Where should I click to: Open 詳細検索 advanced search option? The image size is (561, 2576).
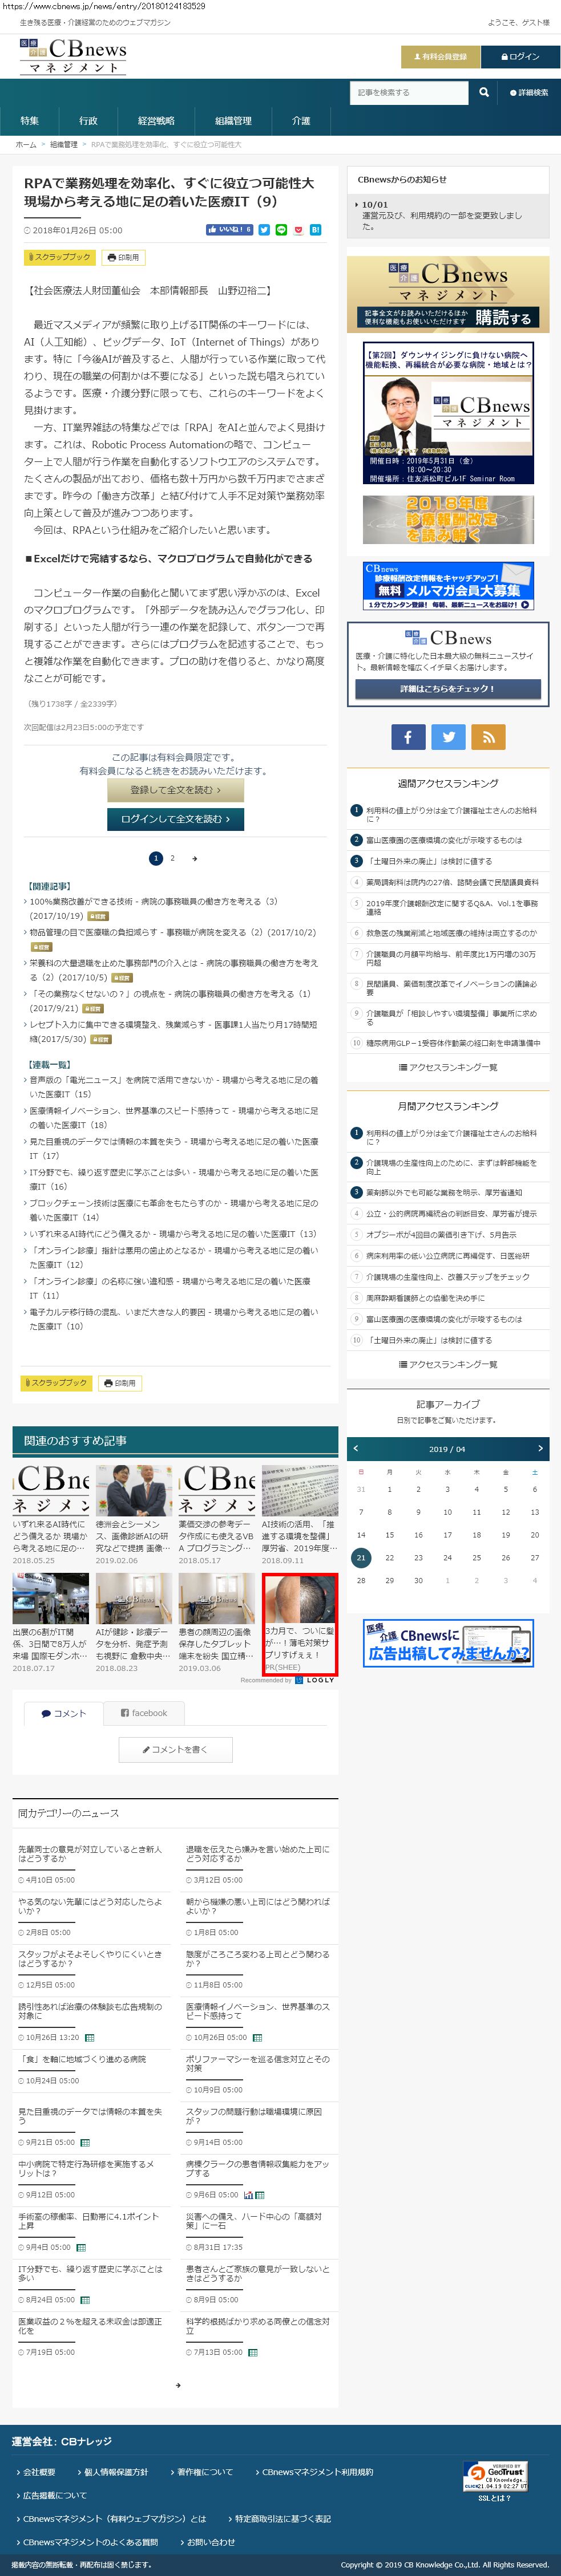529,93
